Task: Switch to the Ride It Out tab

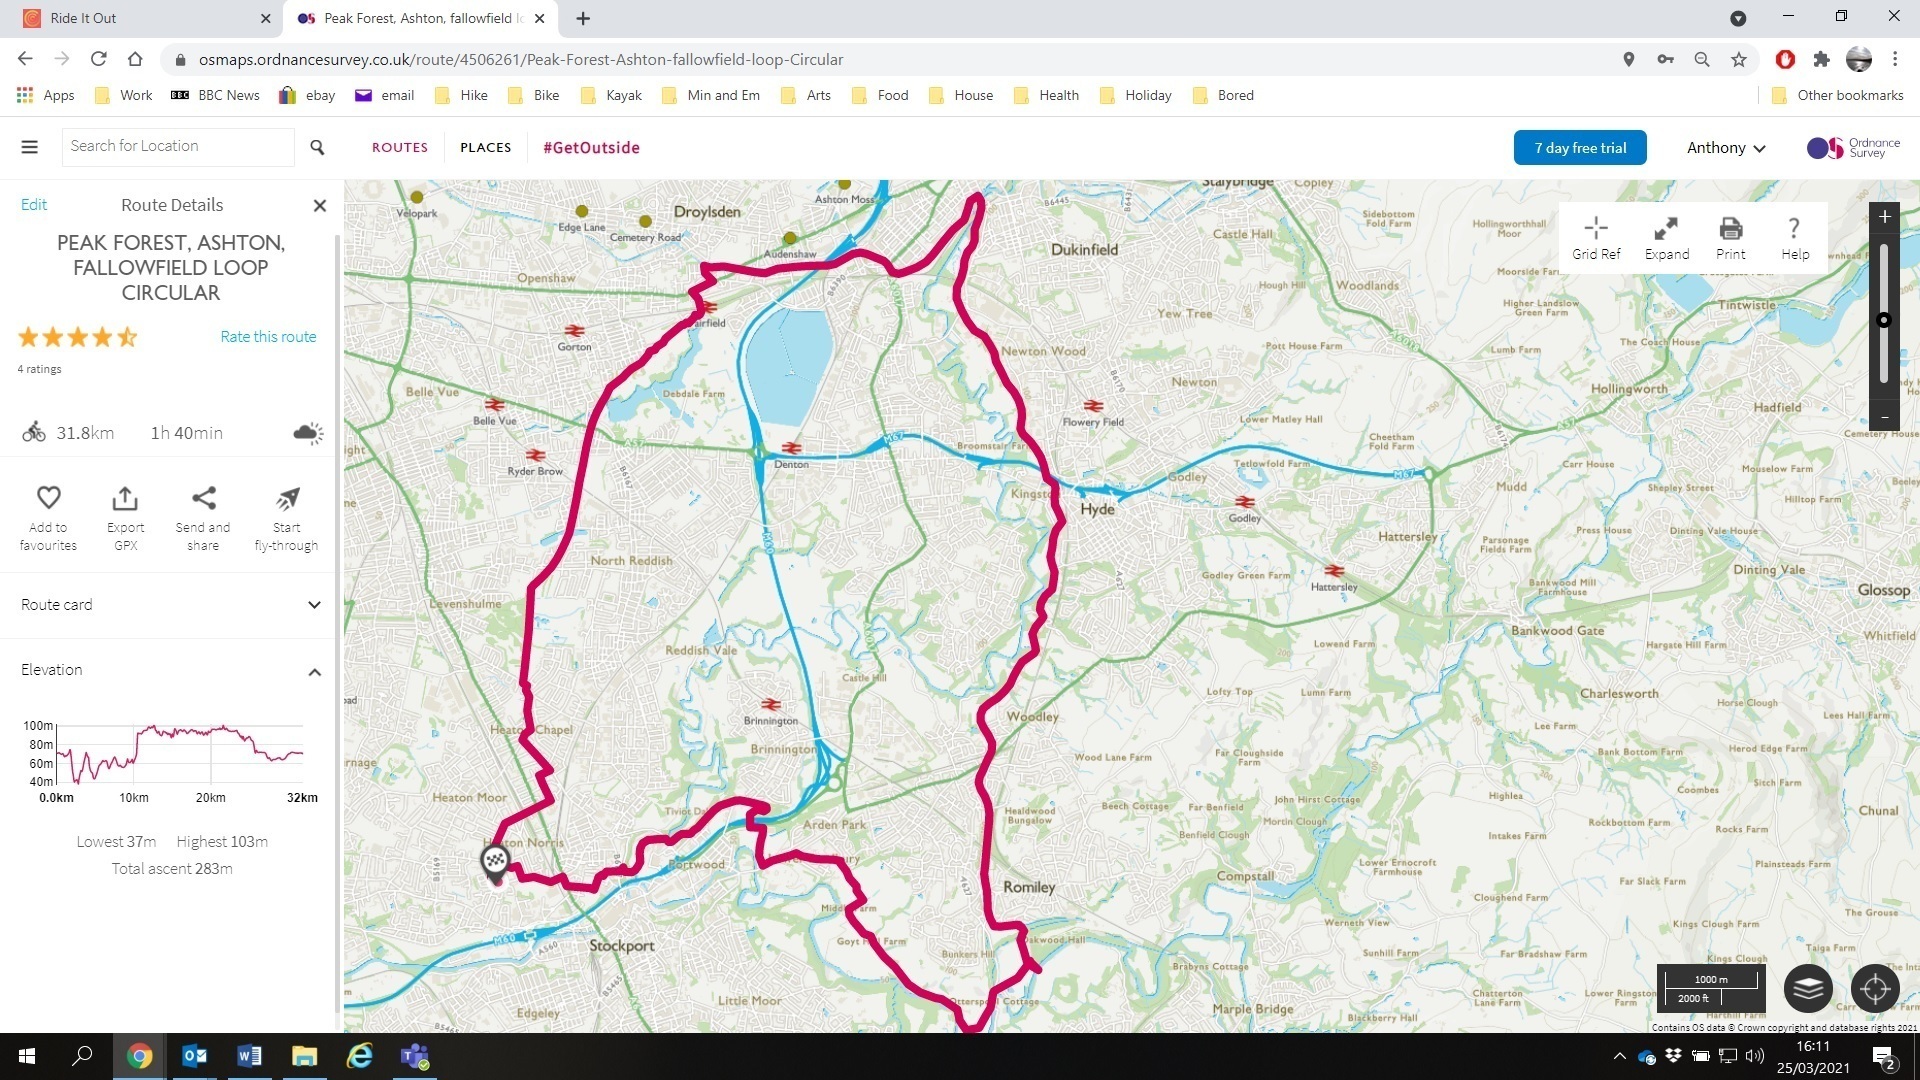Action: [140, 18]
